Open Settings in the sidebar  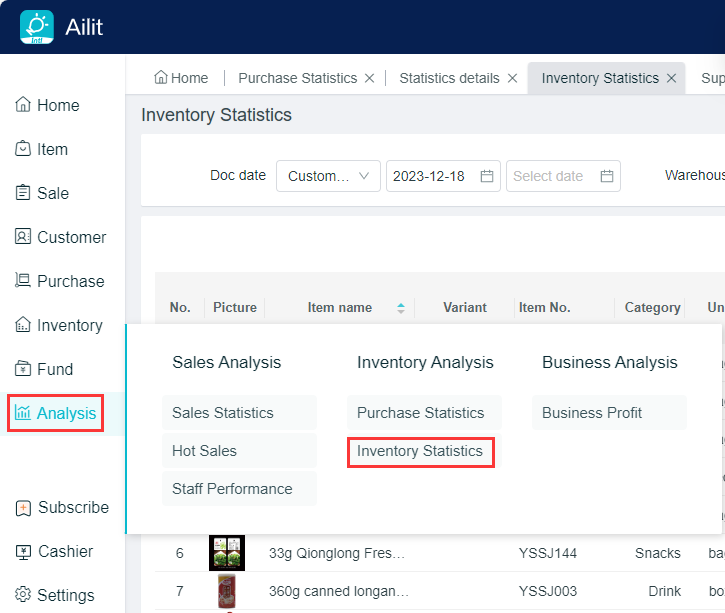pos(54,595)
